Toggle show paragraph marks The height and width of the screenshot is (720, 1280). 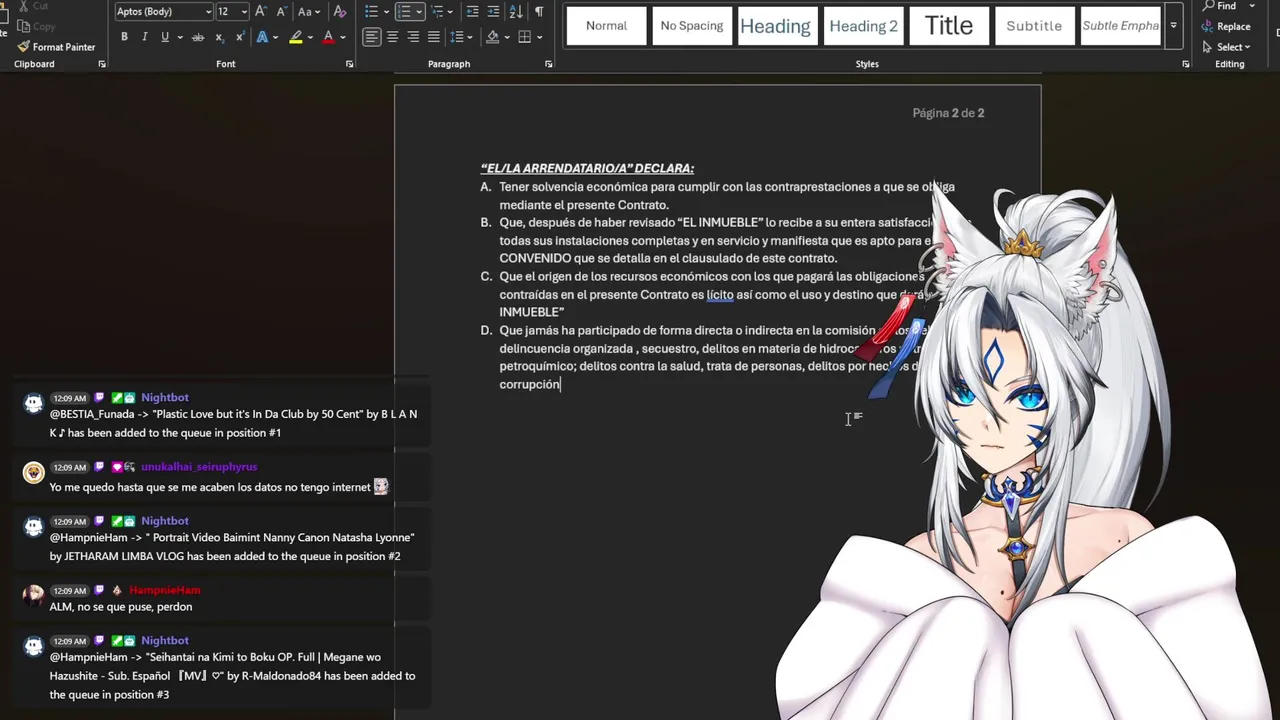[x=539, y=11]
